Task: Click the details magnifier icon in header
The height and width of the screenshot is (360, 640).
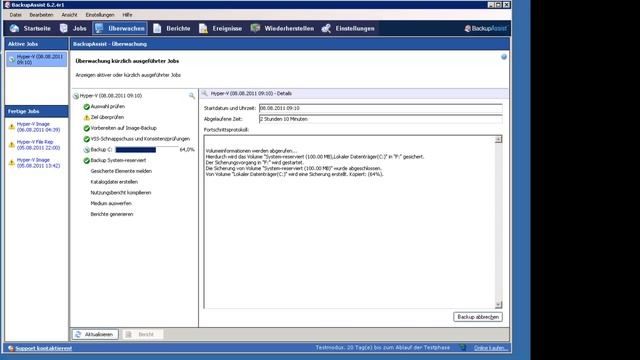Action: coord(204,93)
